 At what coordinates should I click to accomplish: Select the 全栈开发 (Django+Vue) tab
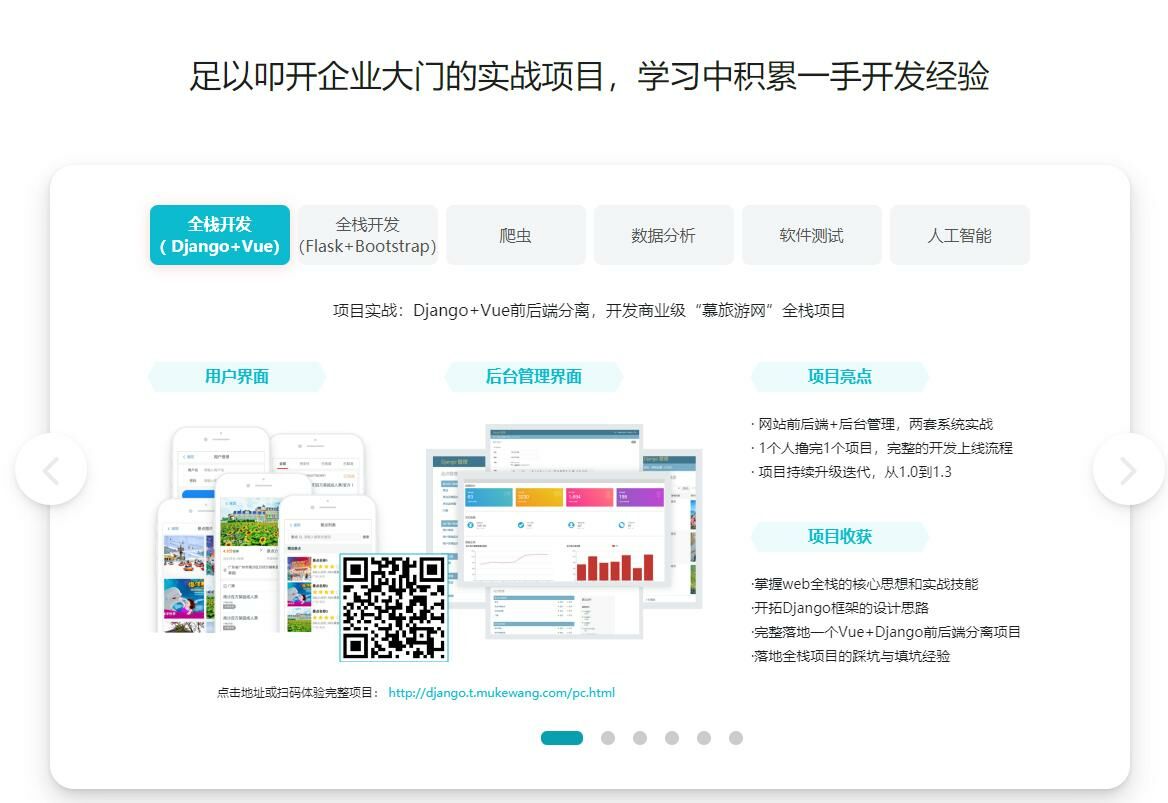click(220, 235)
